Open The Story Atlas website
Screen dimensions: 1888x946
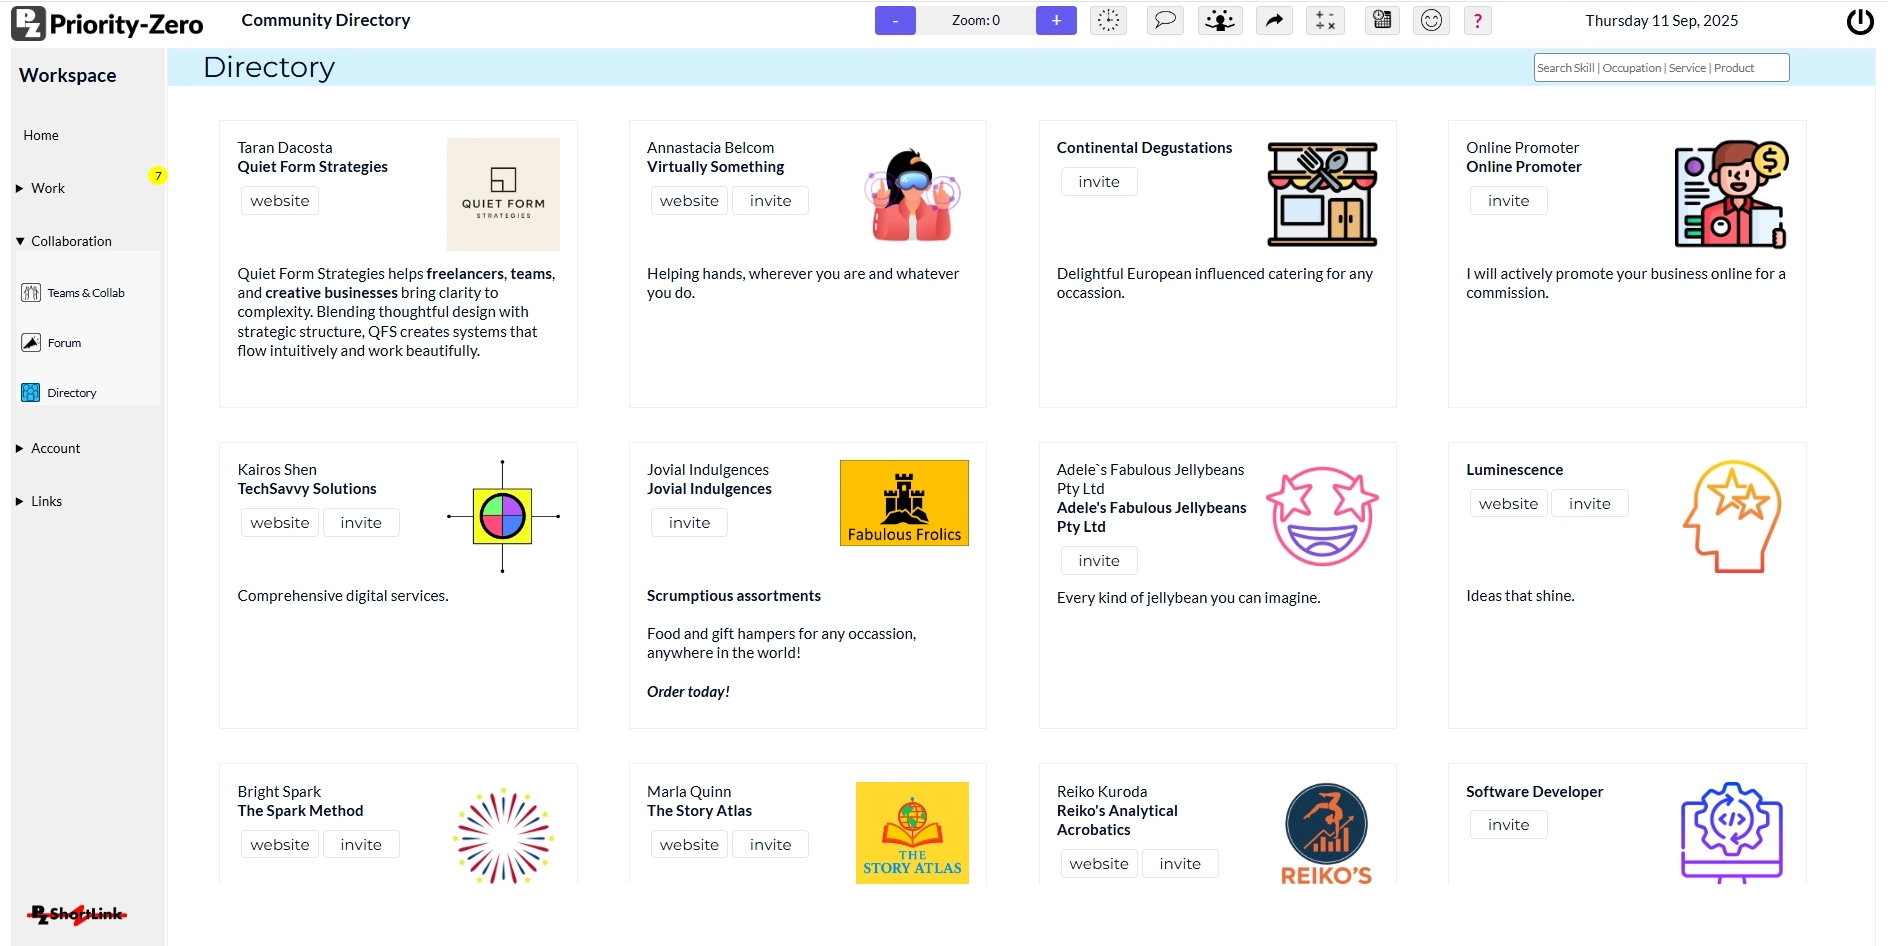(689, 845)
